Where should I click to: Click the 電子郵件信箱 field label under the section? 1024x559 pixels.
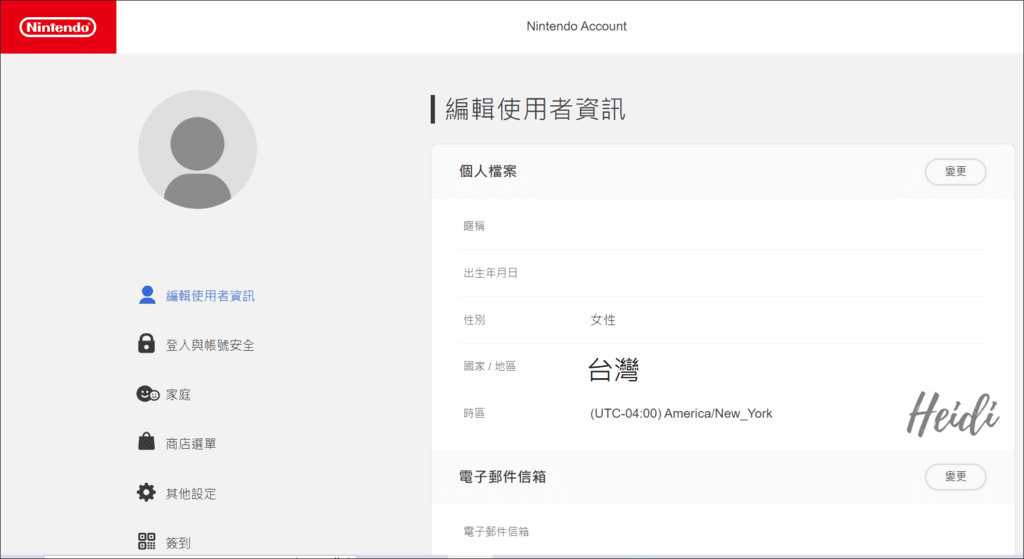(496, 532)
